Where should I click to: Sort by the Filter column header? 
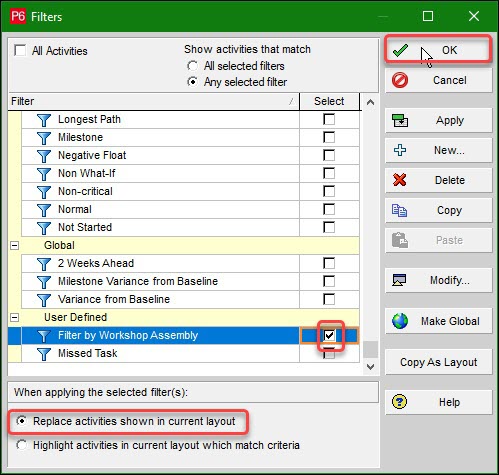[153, 101]
